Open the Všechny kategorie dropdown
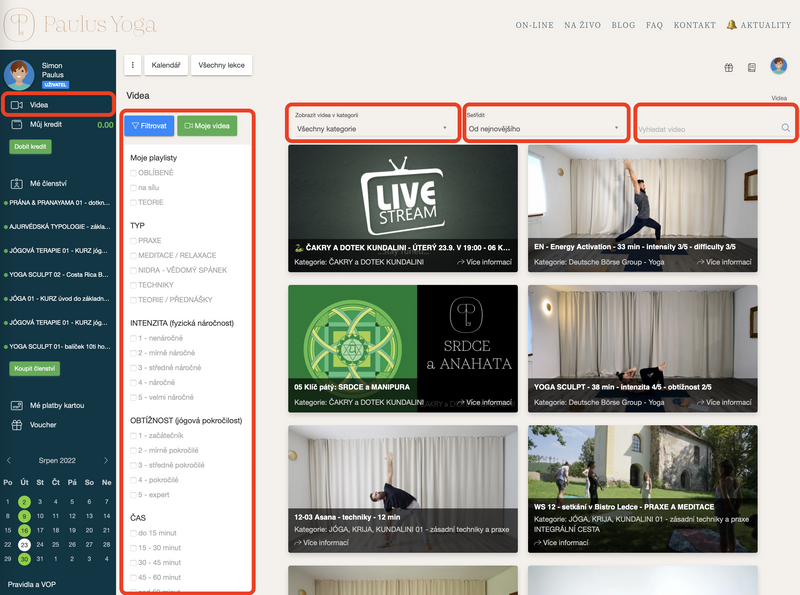The width and height of the screenshot is (800, 595). (372, 129)
